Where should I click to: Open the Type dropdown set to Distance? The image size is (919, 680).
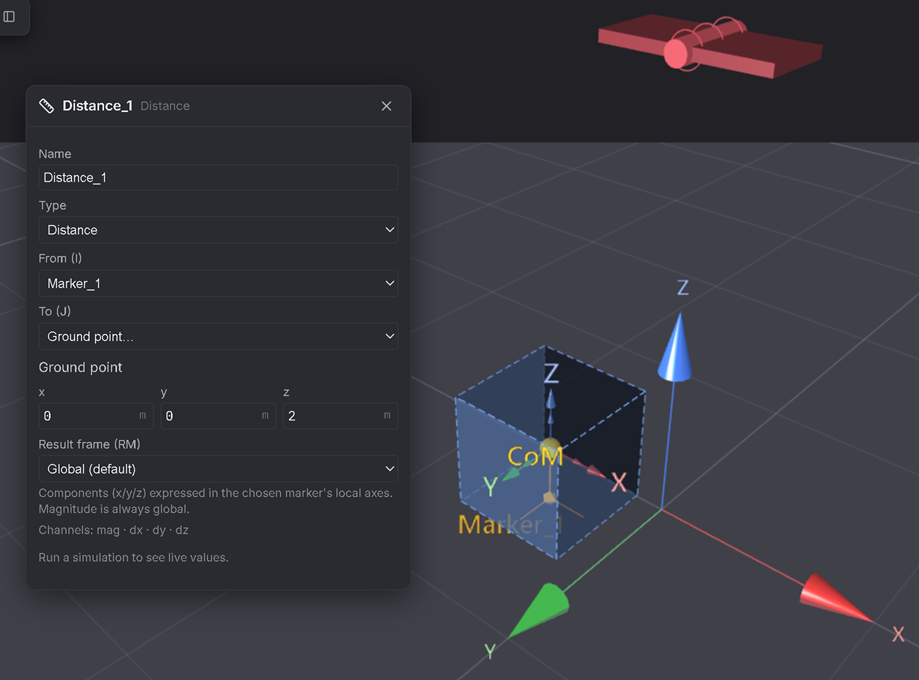point(218,230)
